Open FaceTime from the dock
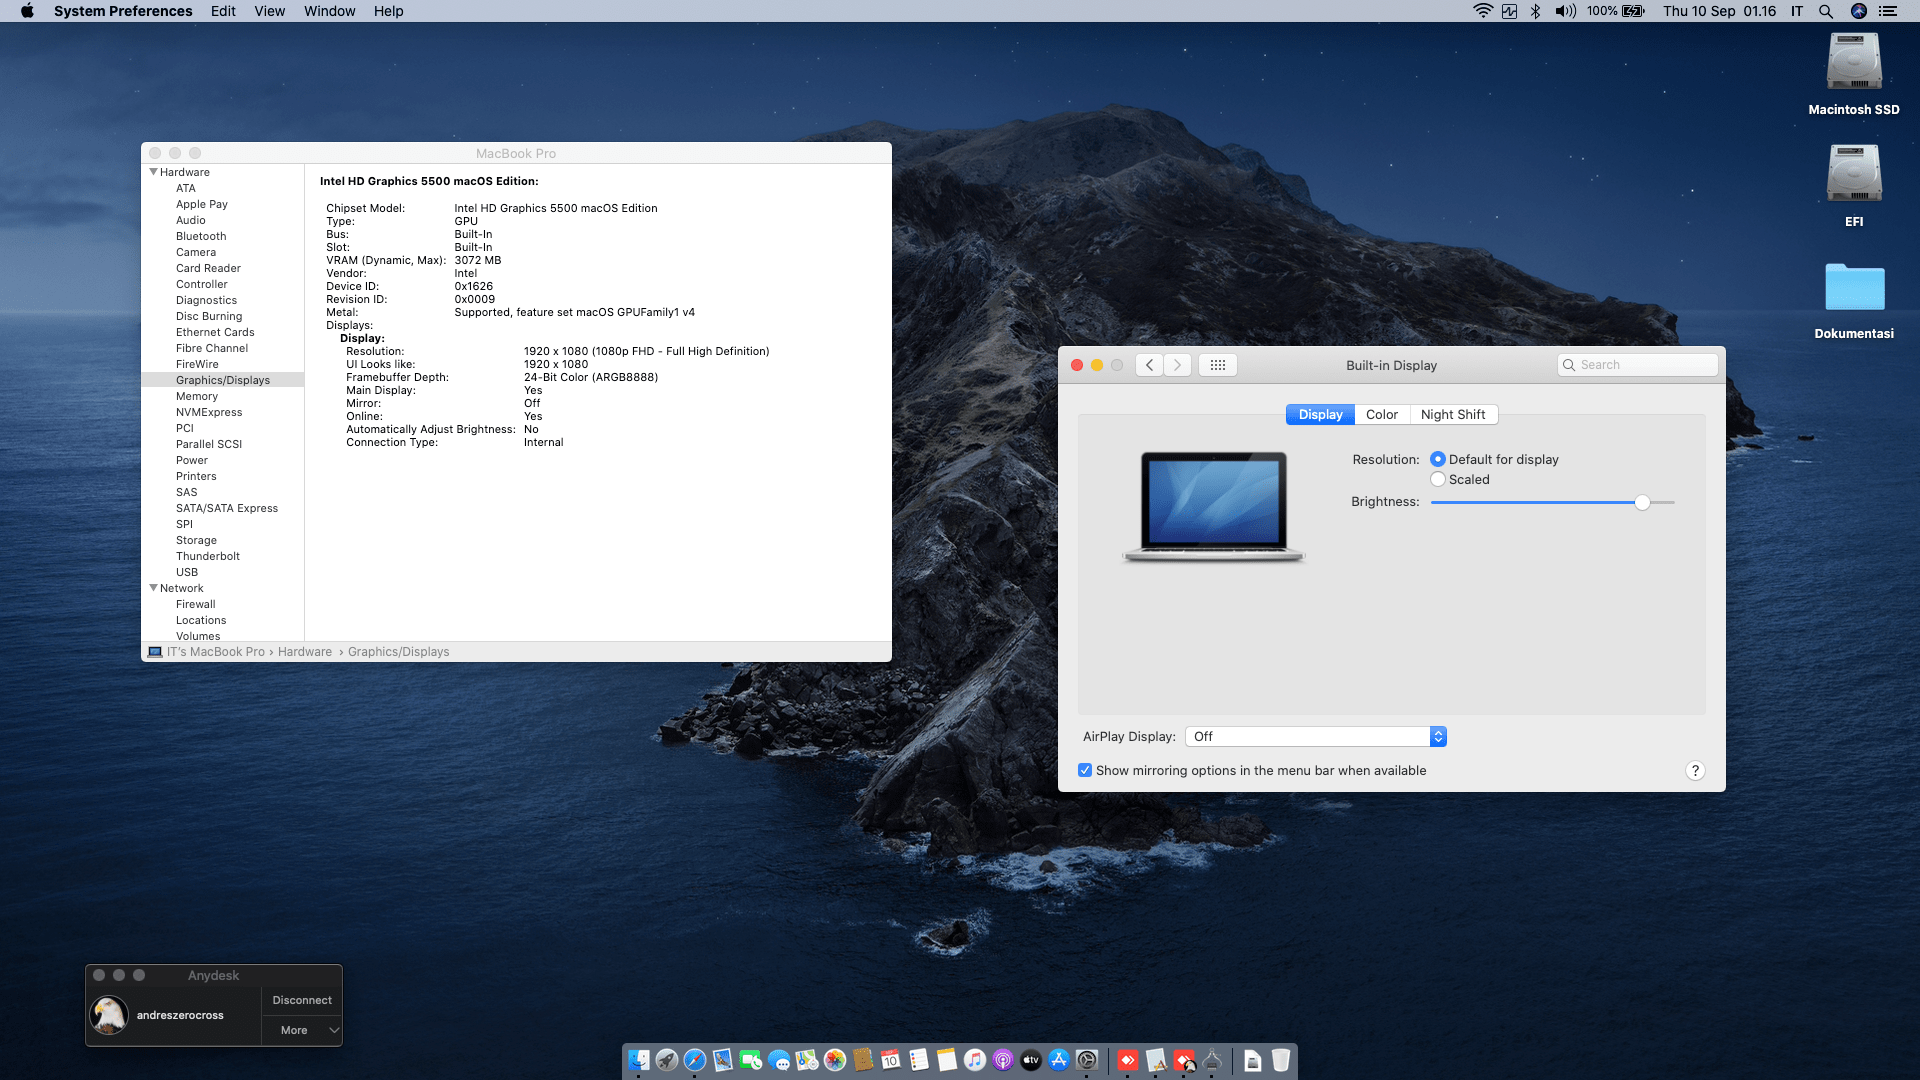 pos(751,1060)
